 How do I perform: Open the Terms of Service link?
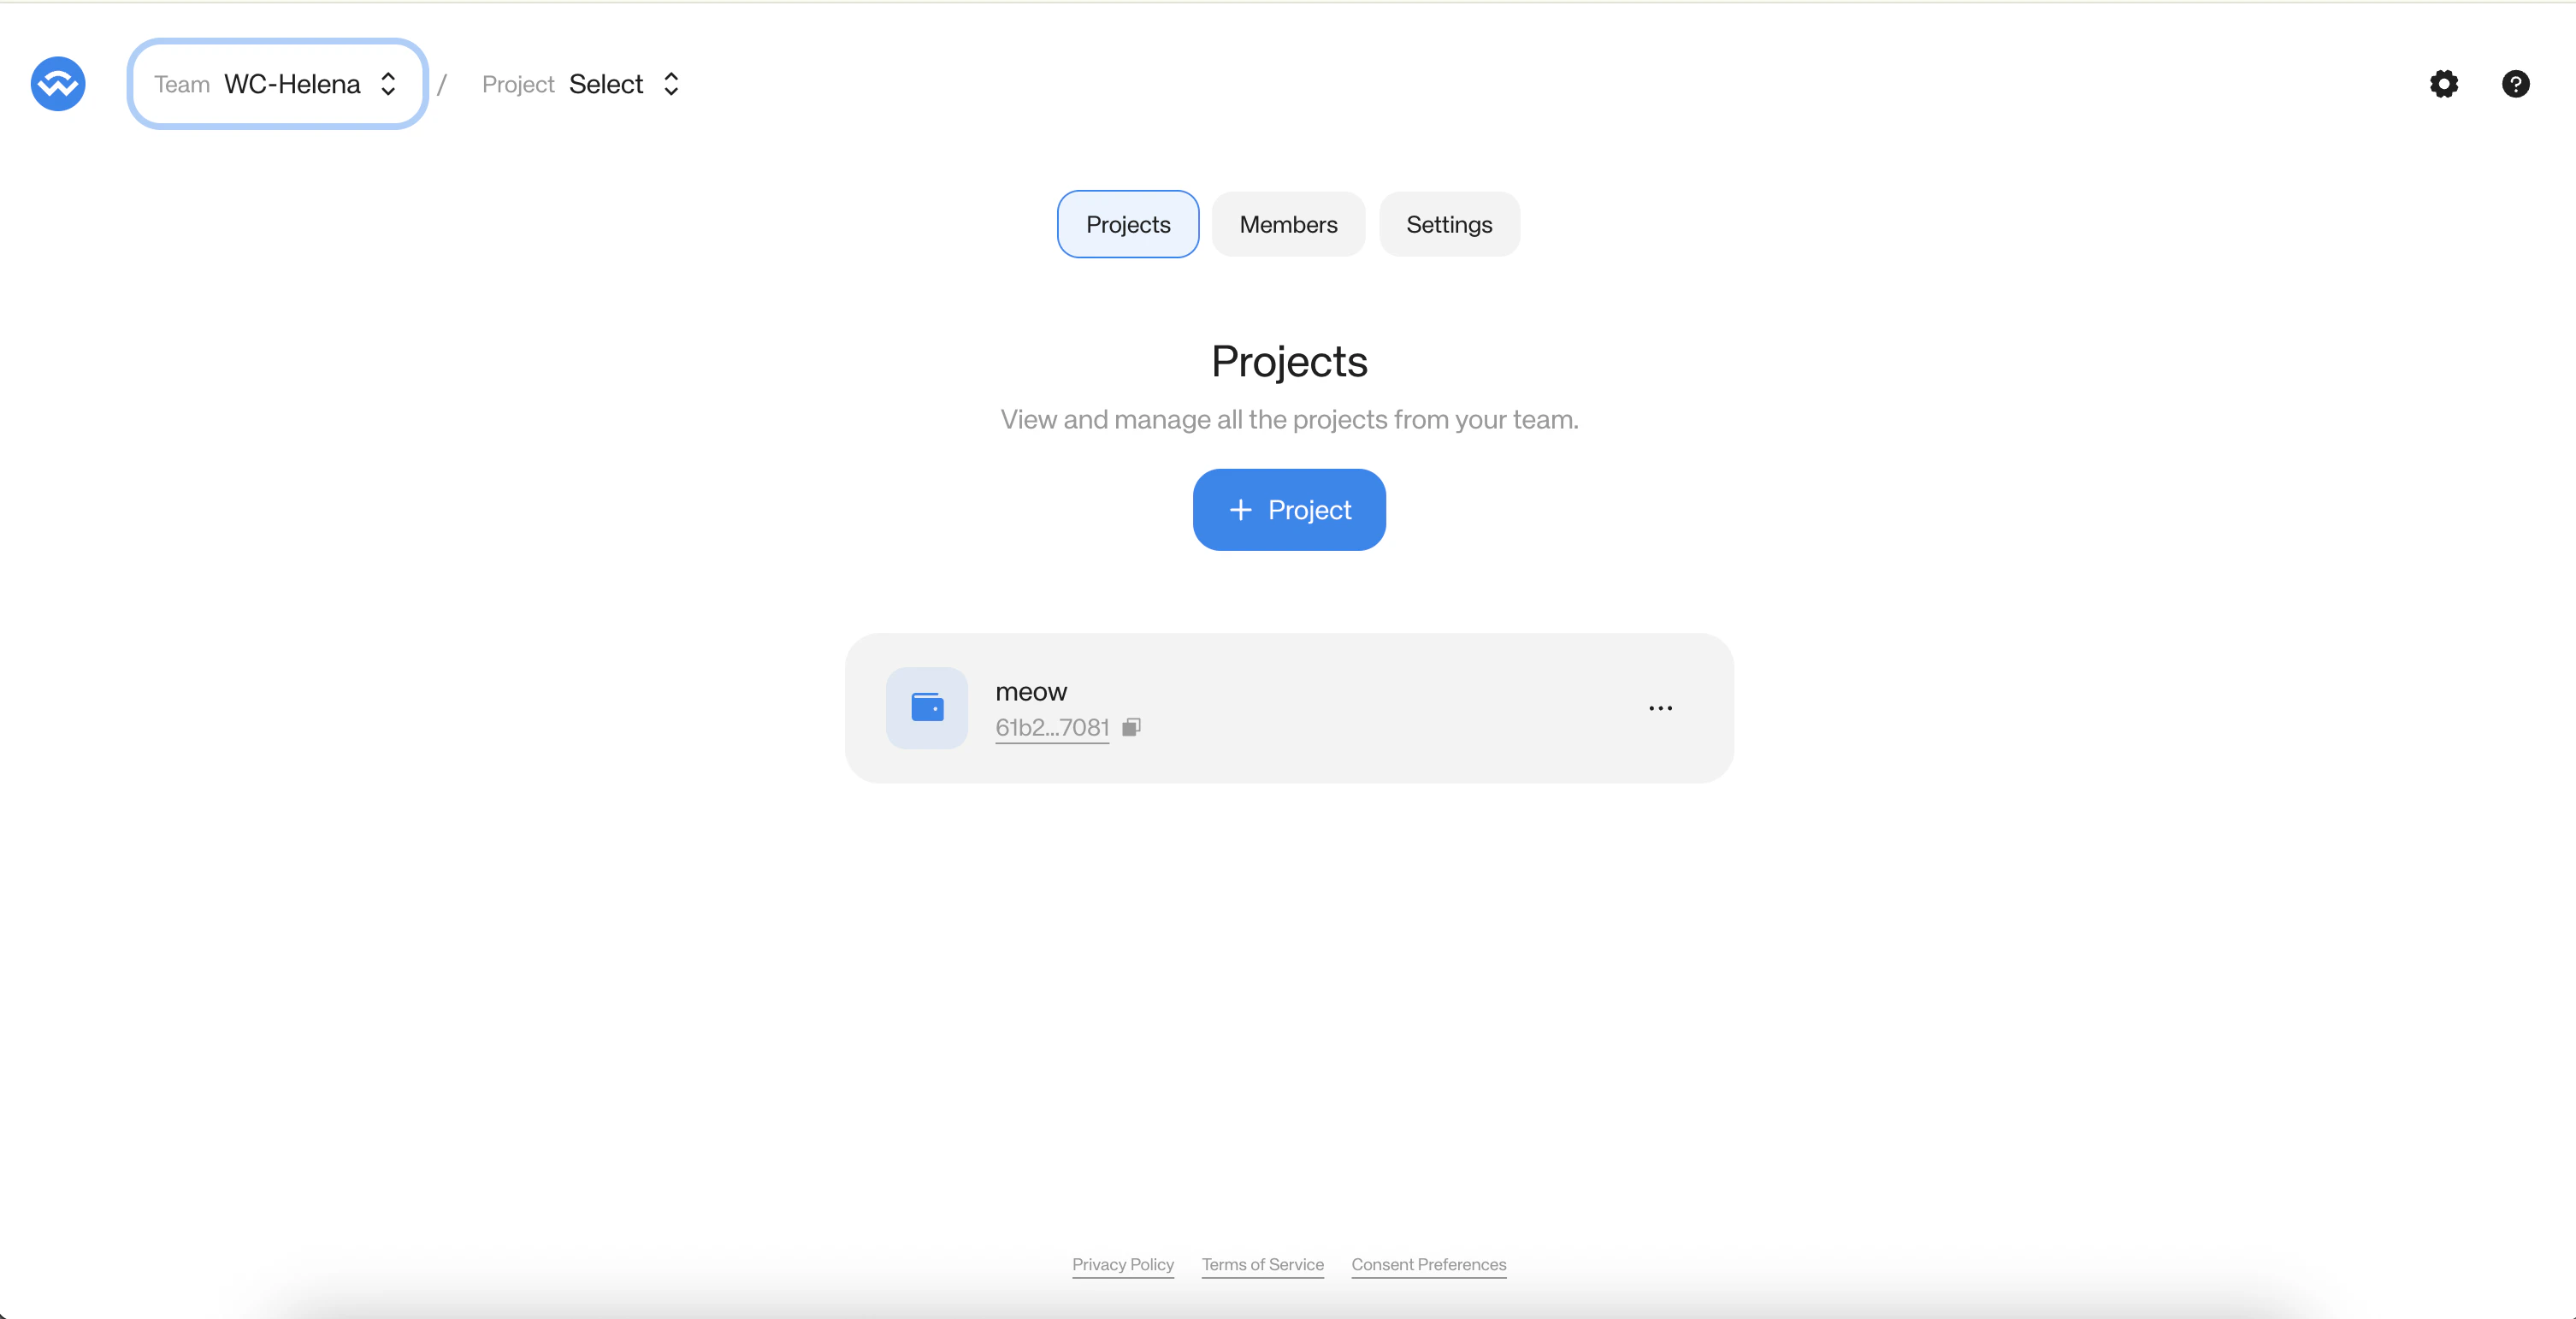1262,1264
